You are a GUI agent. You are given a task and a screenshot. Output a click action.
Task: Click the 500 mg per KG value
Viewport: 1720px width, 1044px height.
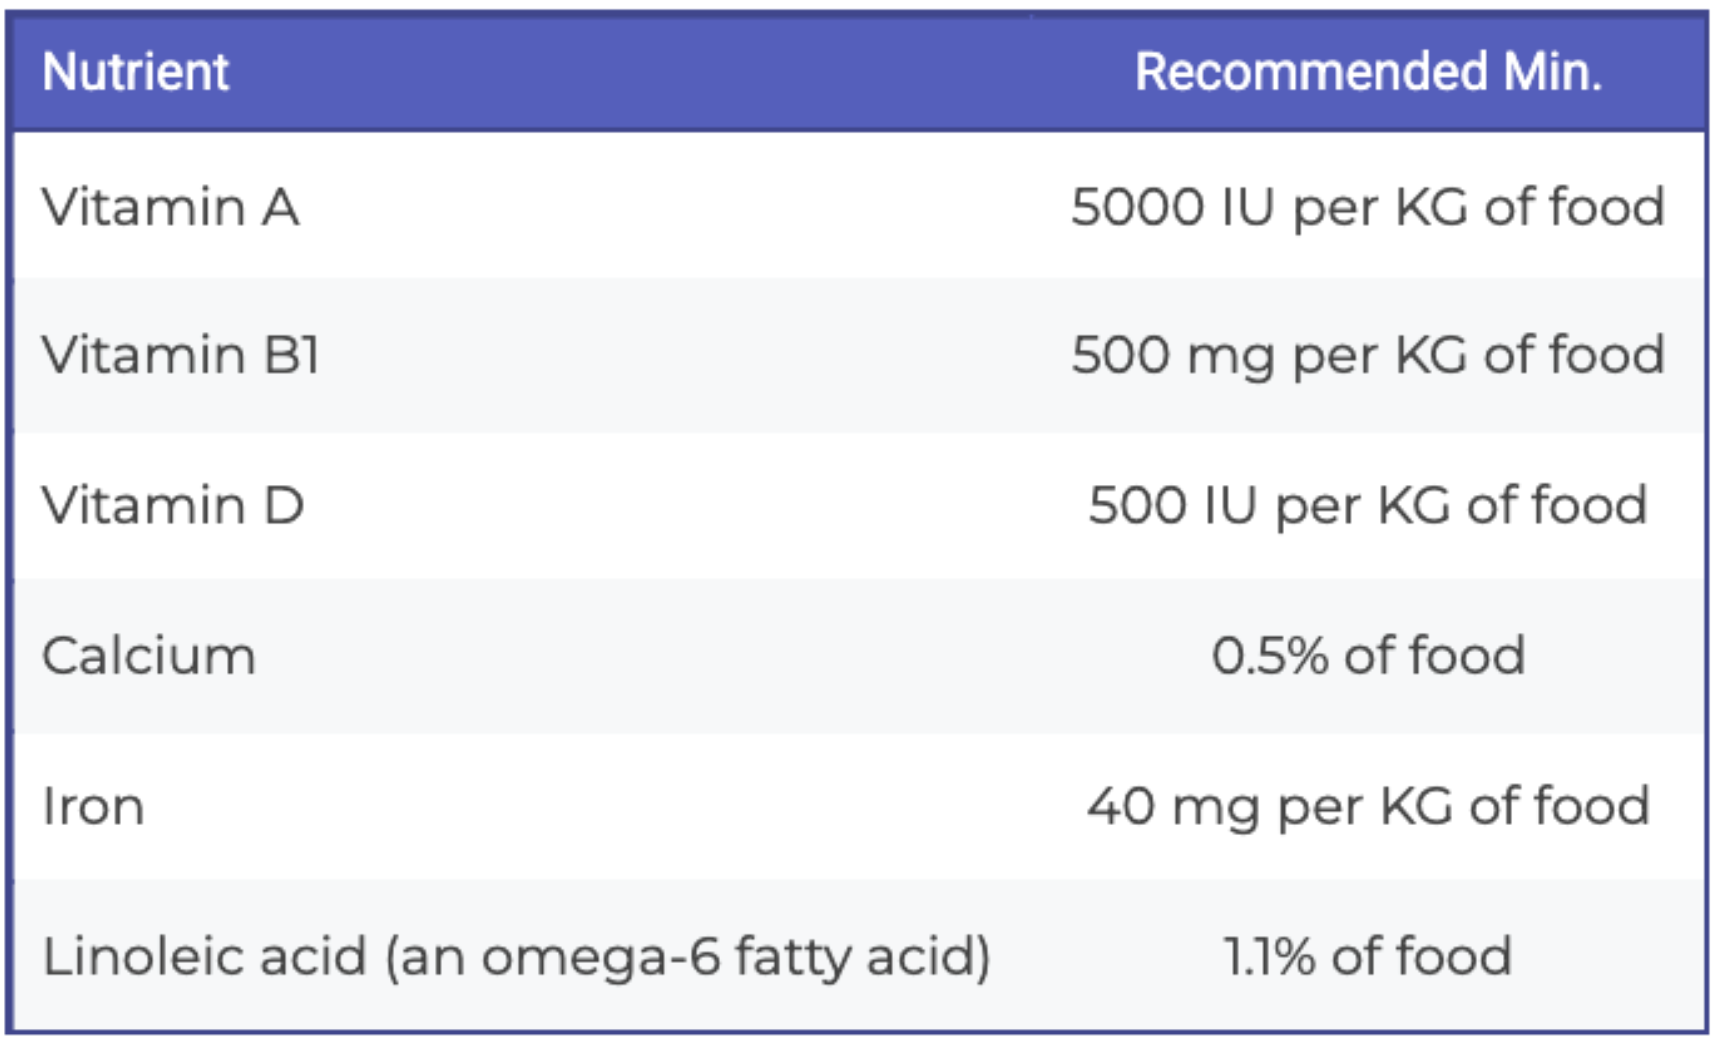[1367, 356]
